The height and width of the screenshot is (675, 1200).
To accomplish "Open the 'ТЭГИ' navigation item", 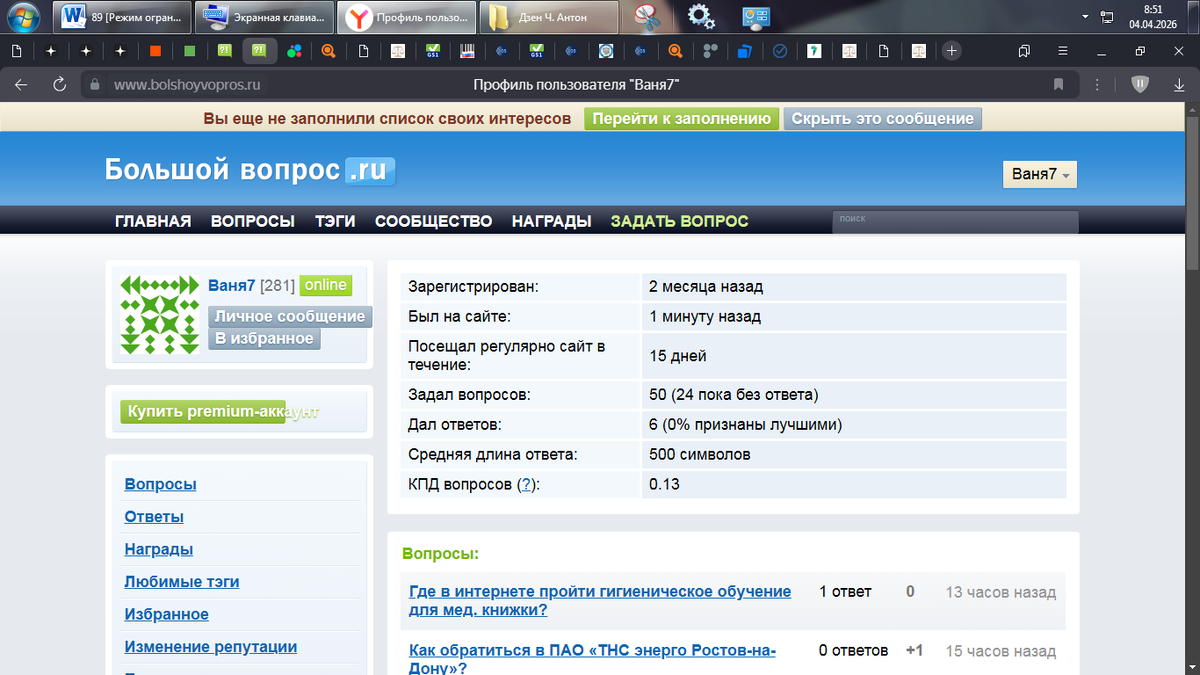I will (335, 221).
